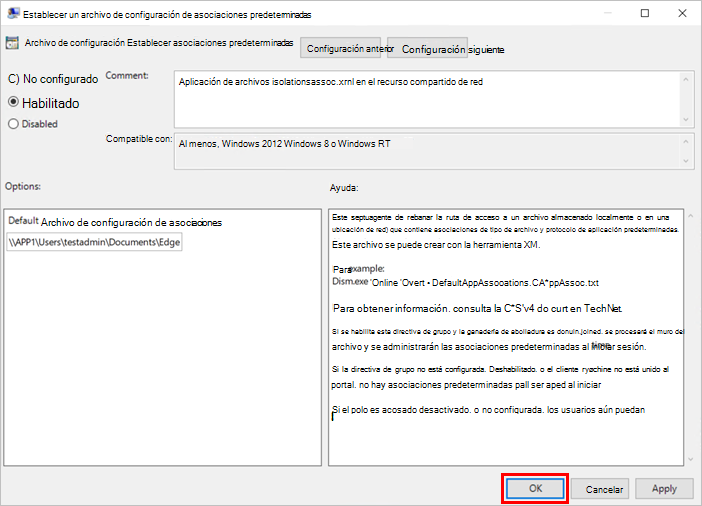Image resolution: width=702 pixels, height=506 pixels.
Task: Click the policy setting icon beside the title
Action: point(12,43)
